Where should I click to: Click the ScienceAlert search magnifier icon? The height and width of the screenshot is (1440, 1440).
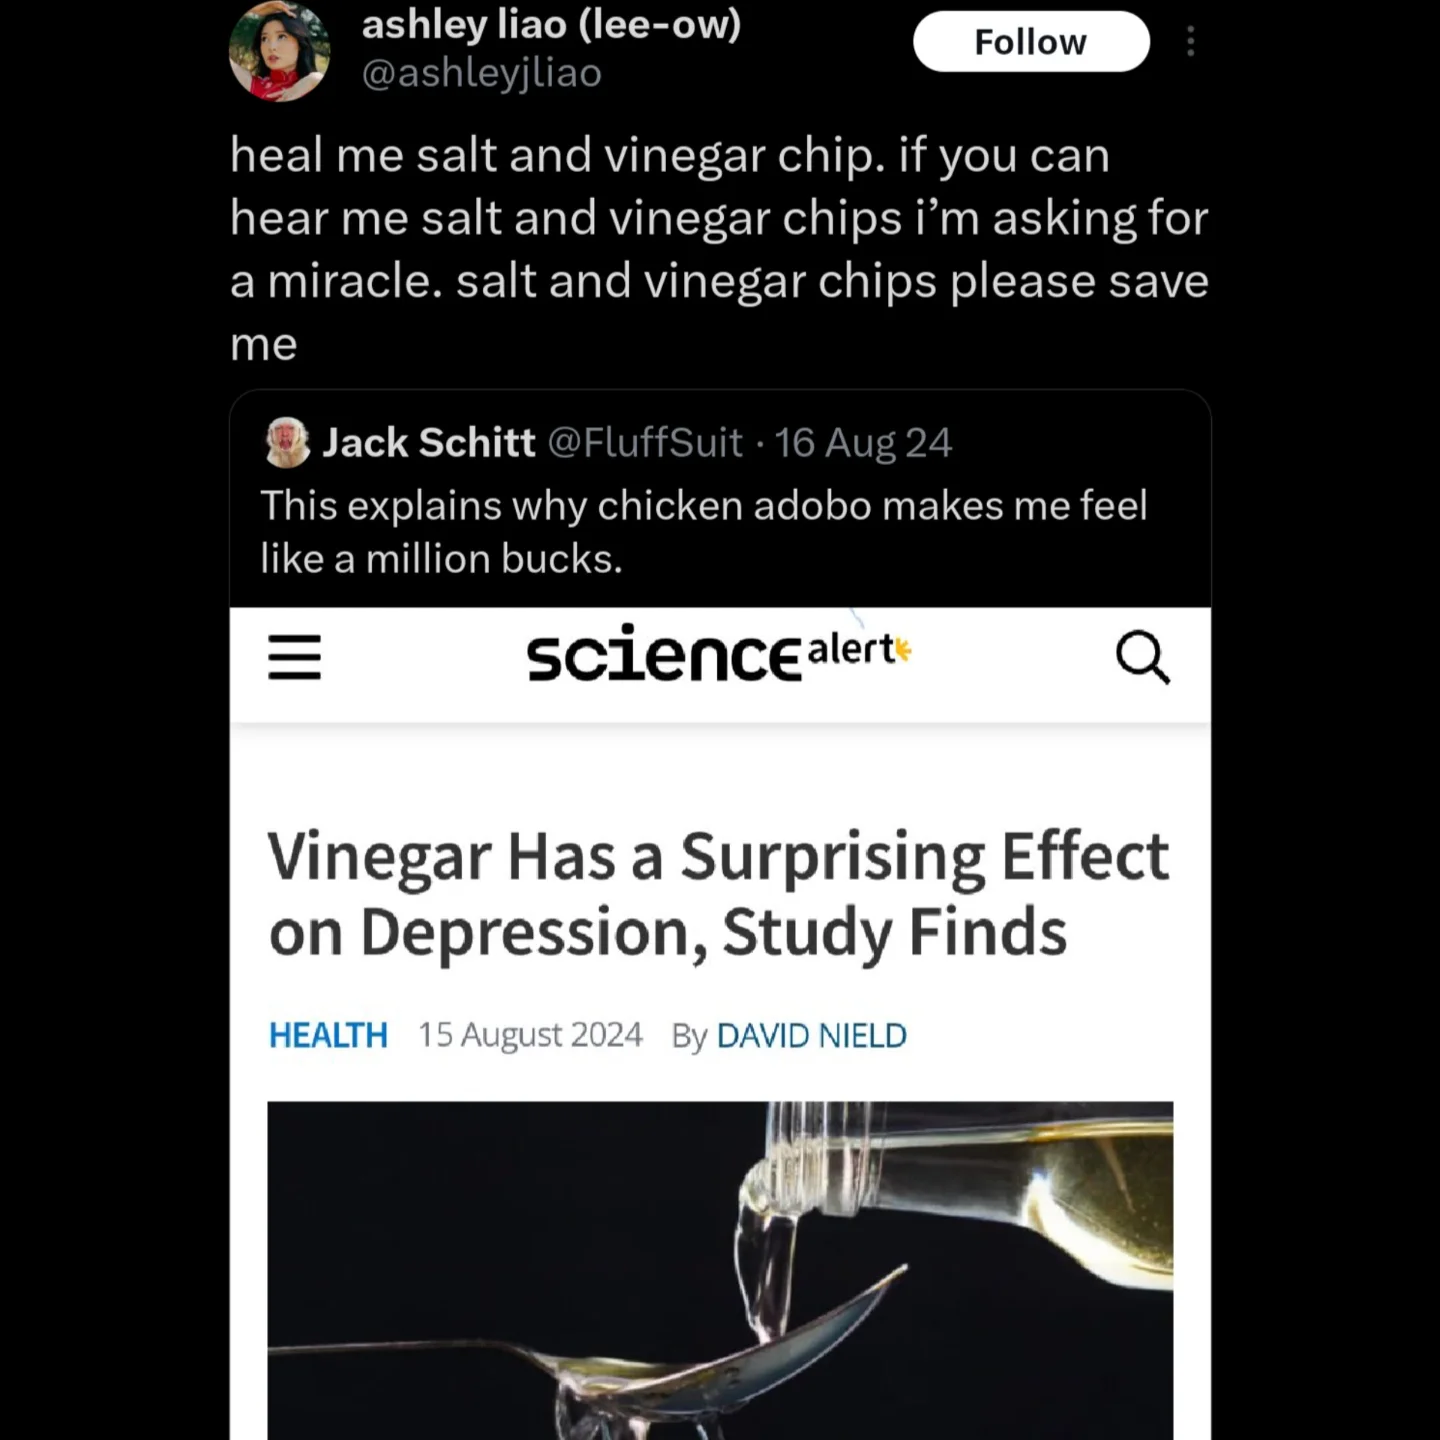click(1144, 658)
